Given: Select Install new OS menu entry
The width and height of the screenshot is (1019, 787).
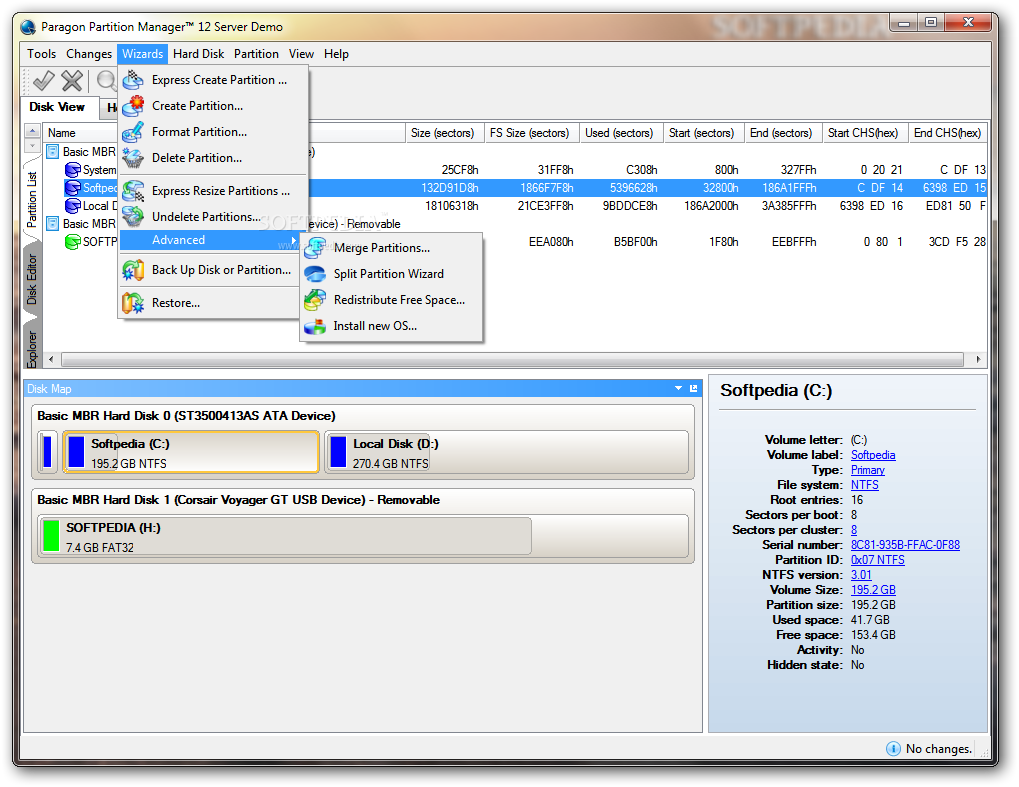Looking at the screenshot, I should point(391,326).
